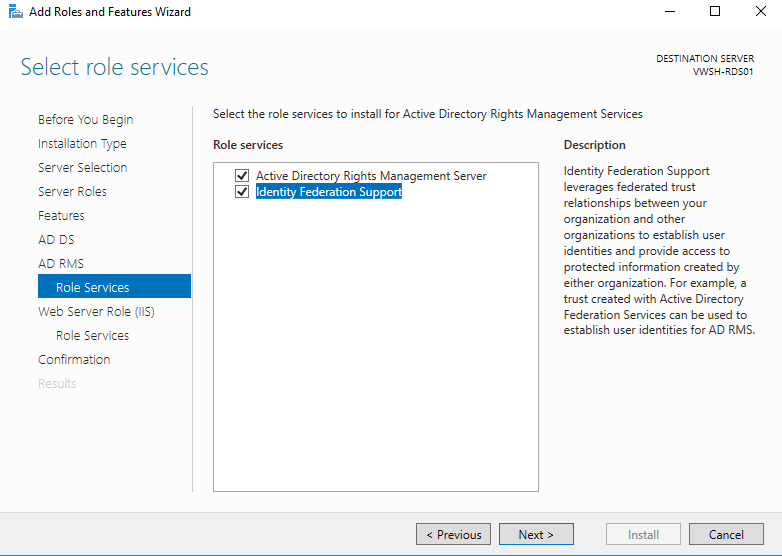Navigate to Features step
The height and width of the screenshot is (556, 782).
point(61,215)
